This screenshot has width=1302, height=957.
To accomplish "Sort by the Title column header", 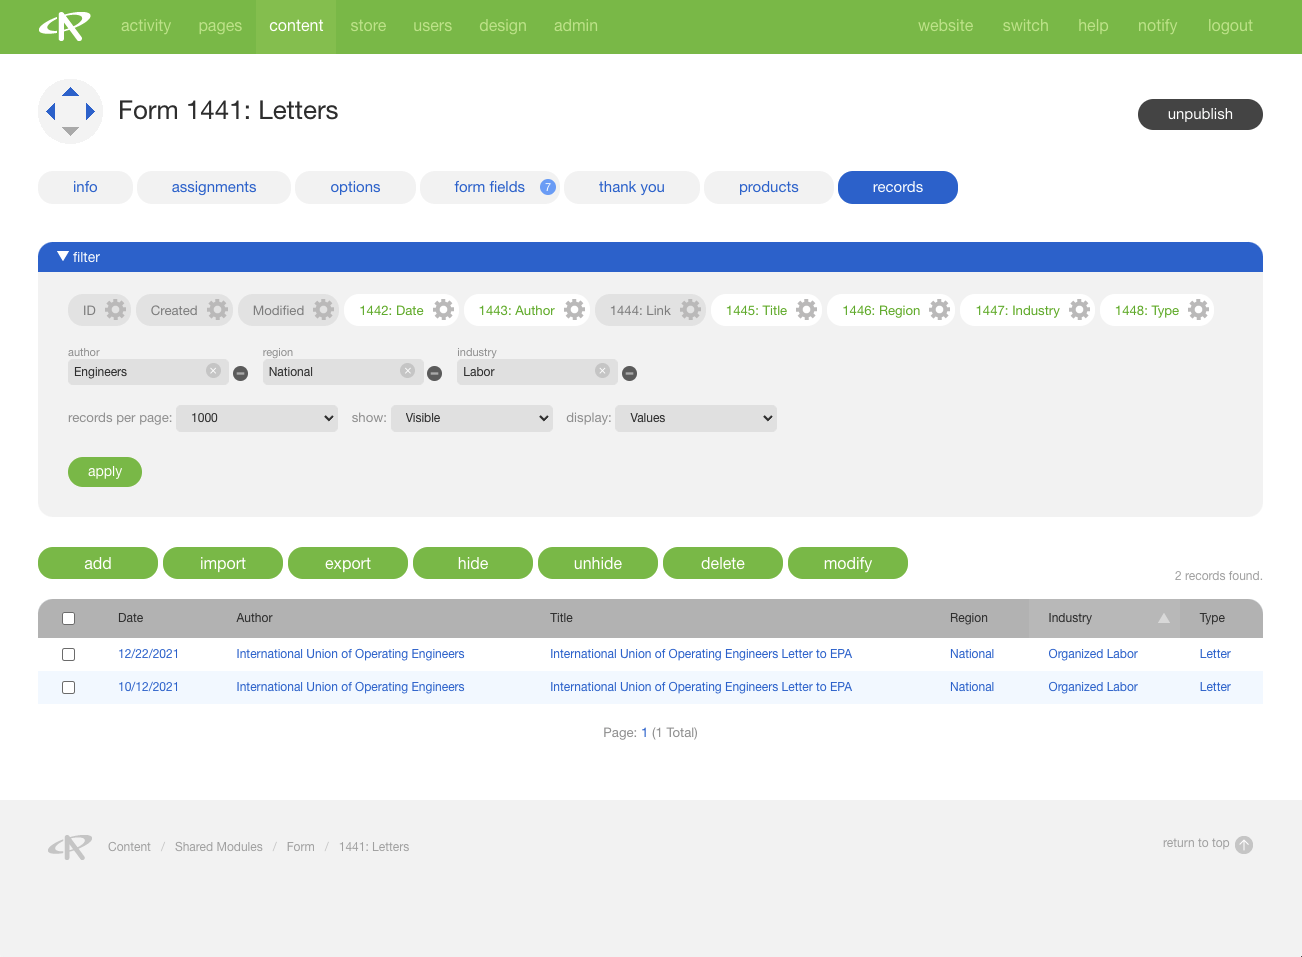I will [x=561, y=618].
